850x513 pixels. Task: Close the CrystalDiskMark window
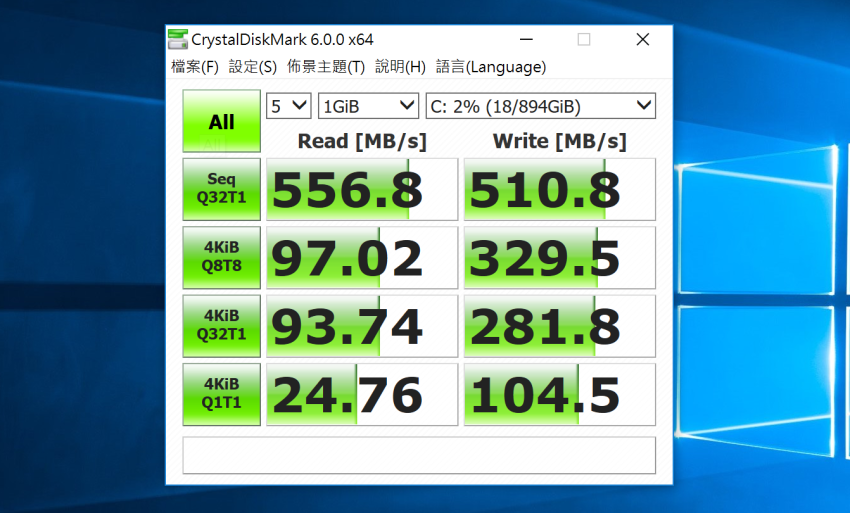pos(642,40)
